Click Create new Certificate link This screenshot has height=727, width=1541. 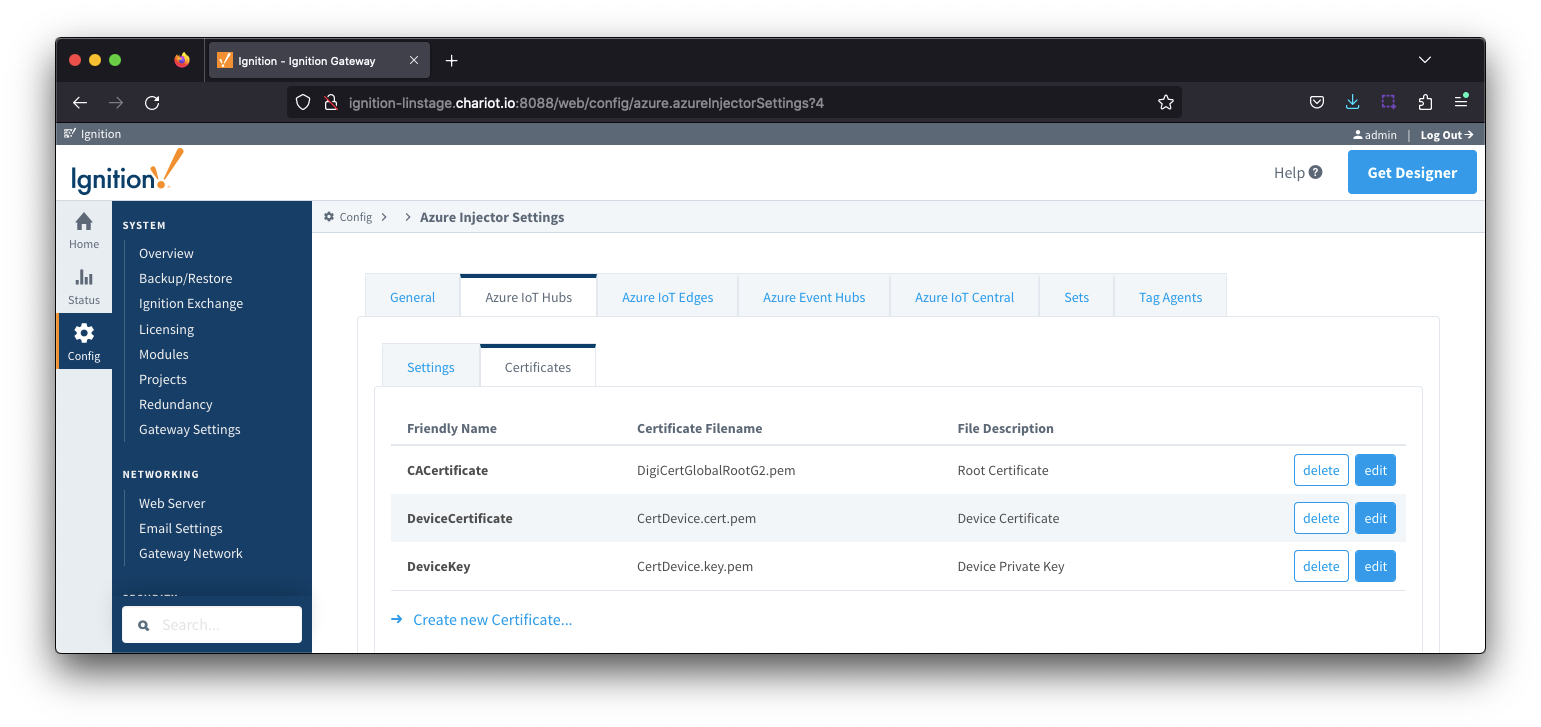492,620
